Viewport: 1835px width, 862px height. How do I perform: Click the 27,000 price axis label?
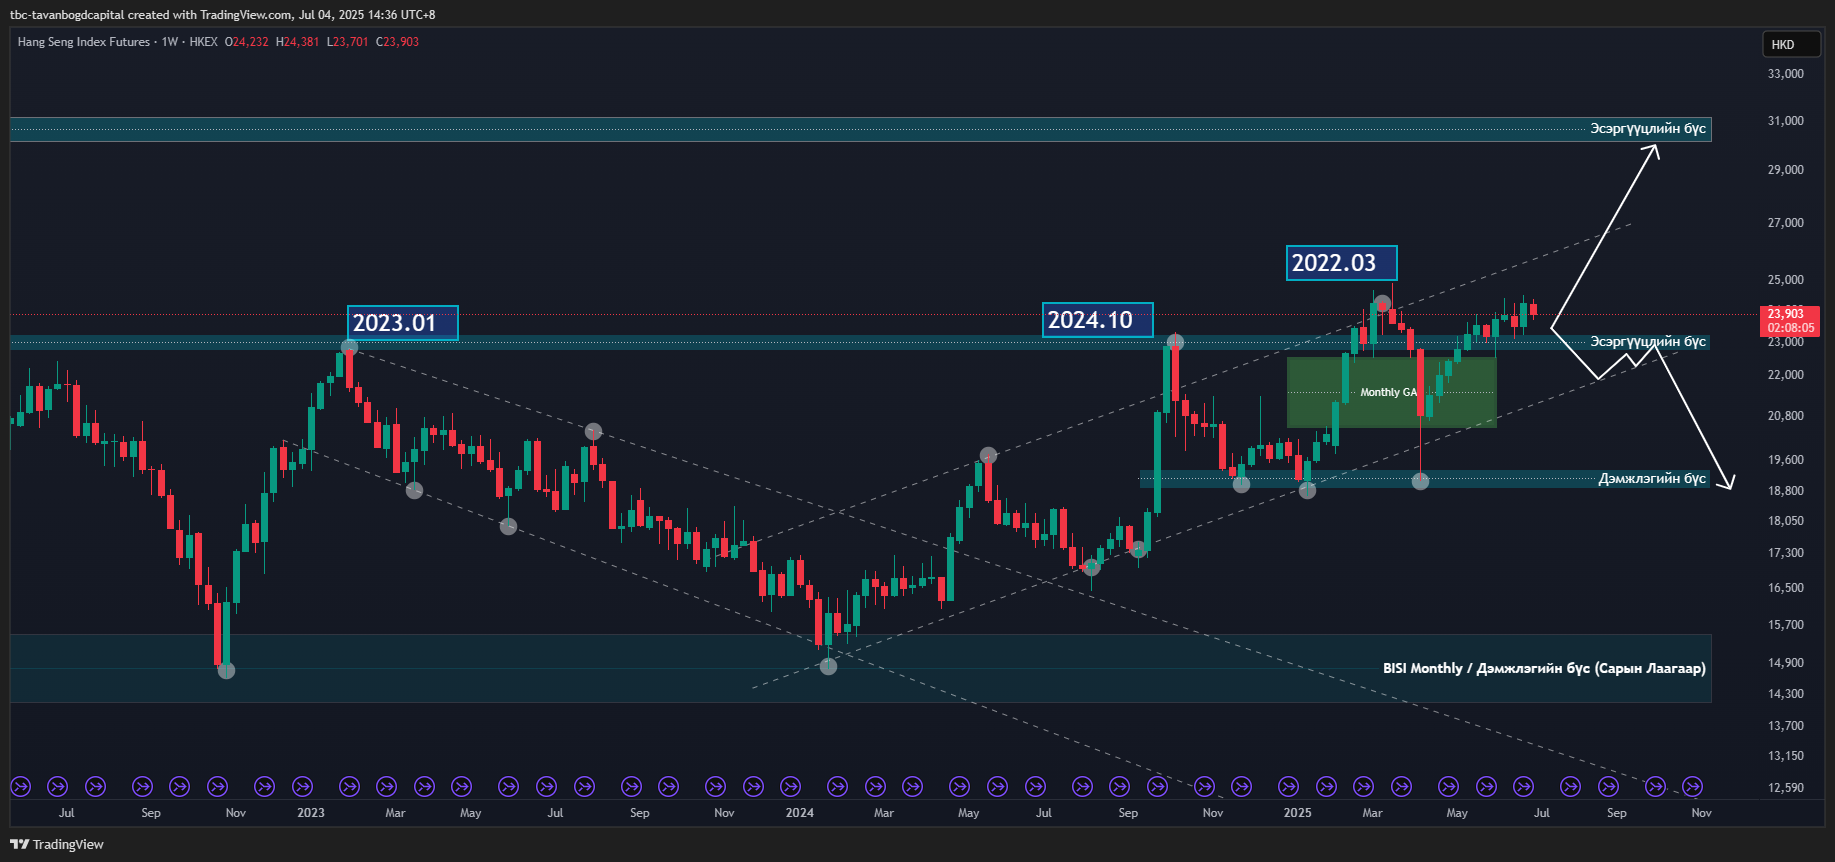(1786, 223)
